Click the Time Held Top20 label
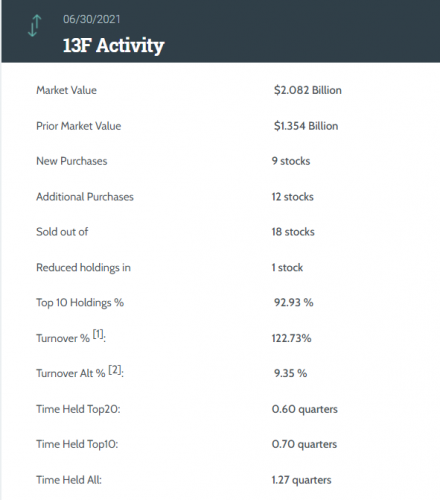 (78, 409)
